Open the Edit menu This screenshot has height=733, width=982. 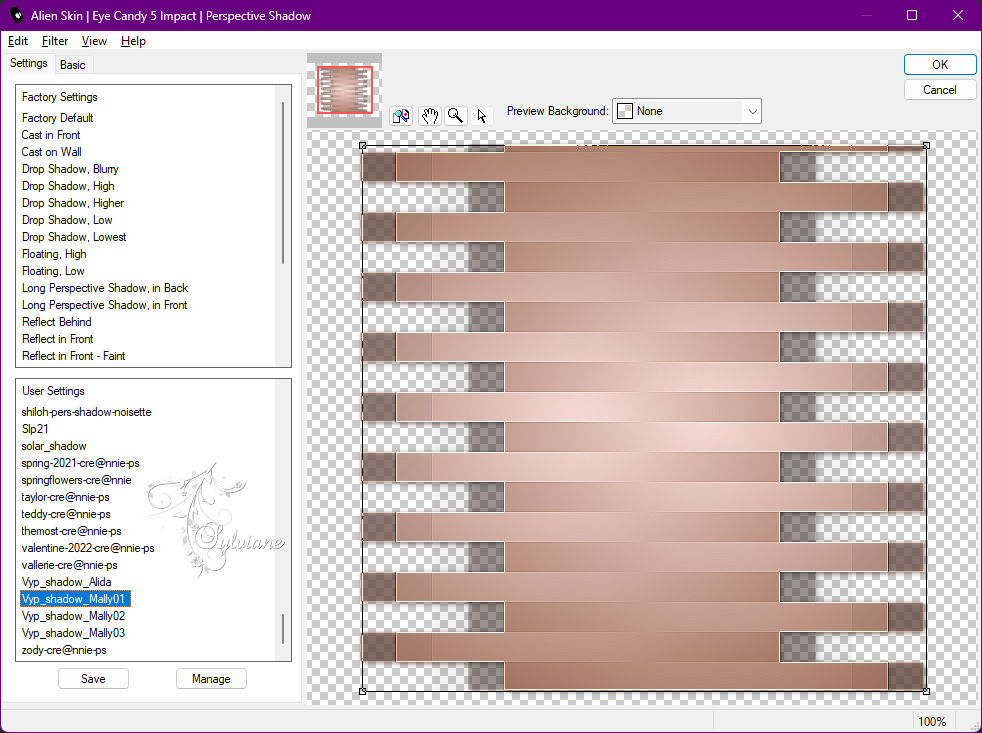18,41
